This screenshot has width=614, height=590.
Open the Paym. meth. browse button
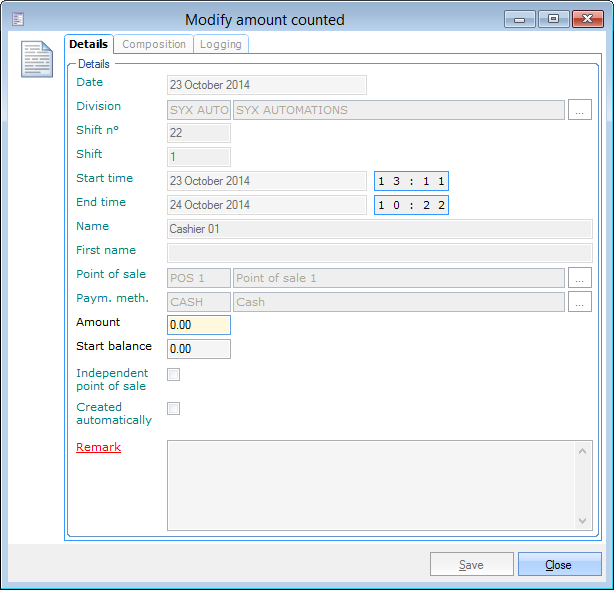(x=580, y=302)
